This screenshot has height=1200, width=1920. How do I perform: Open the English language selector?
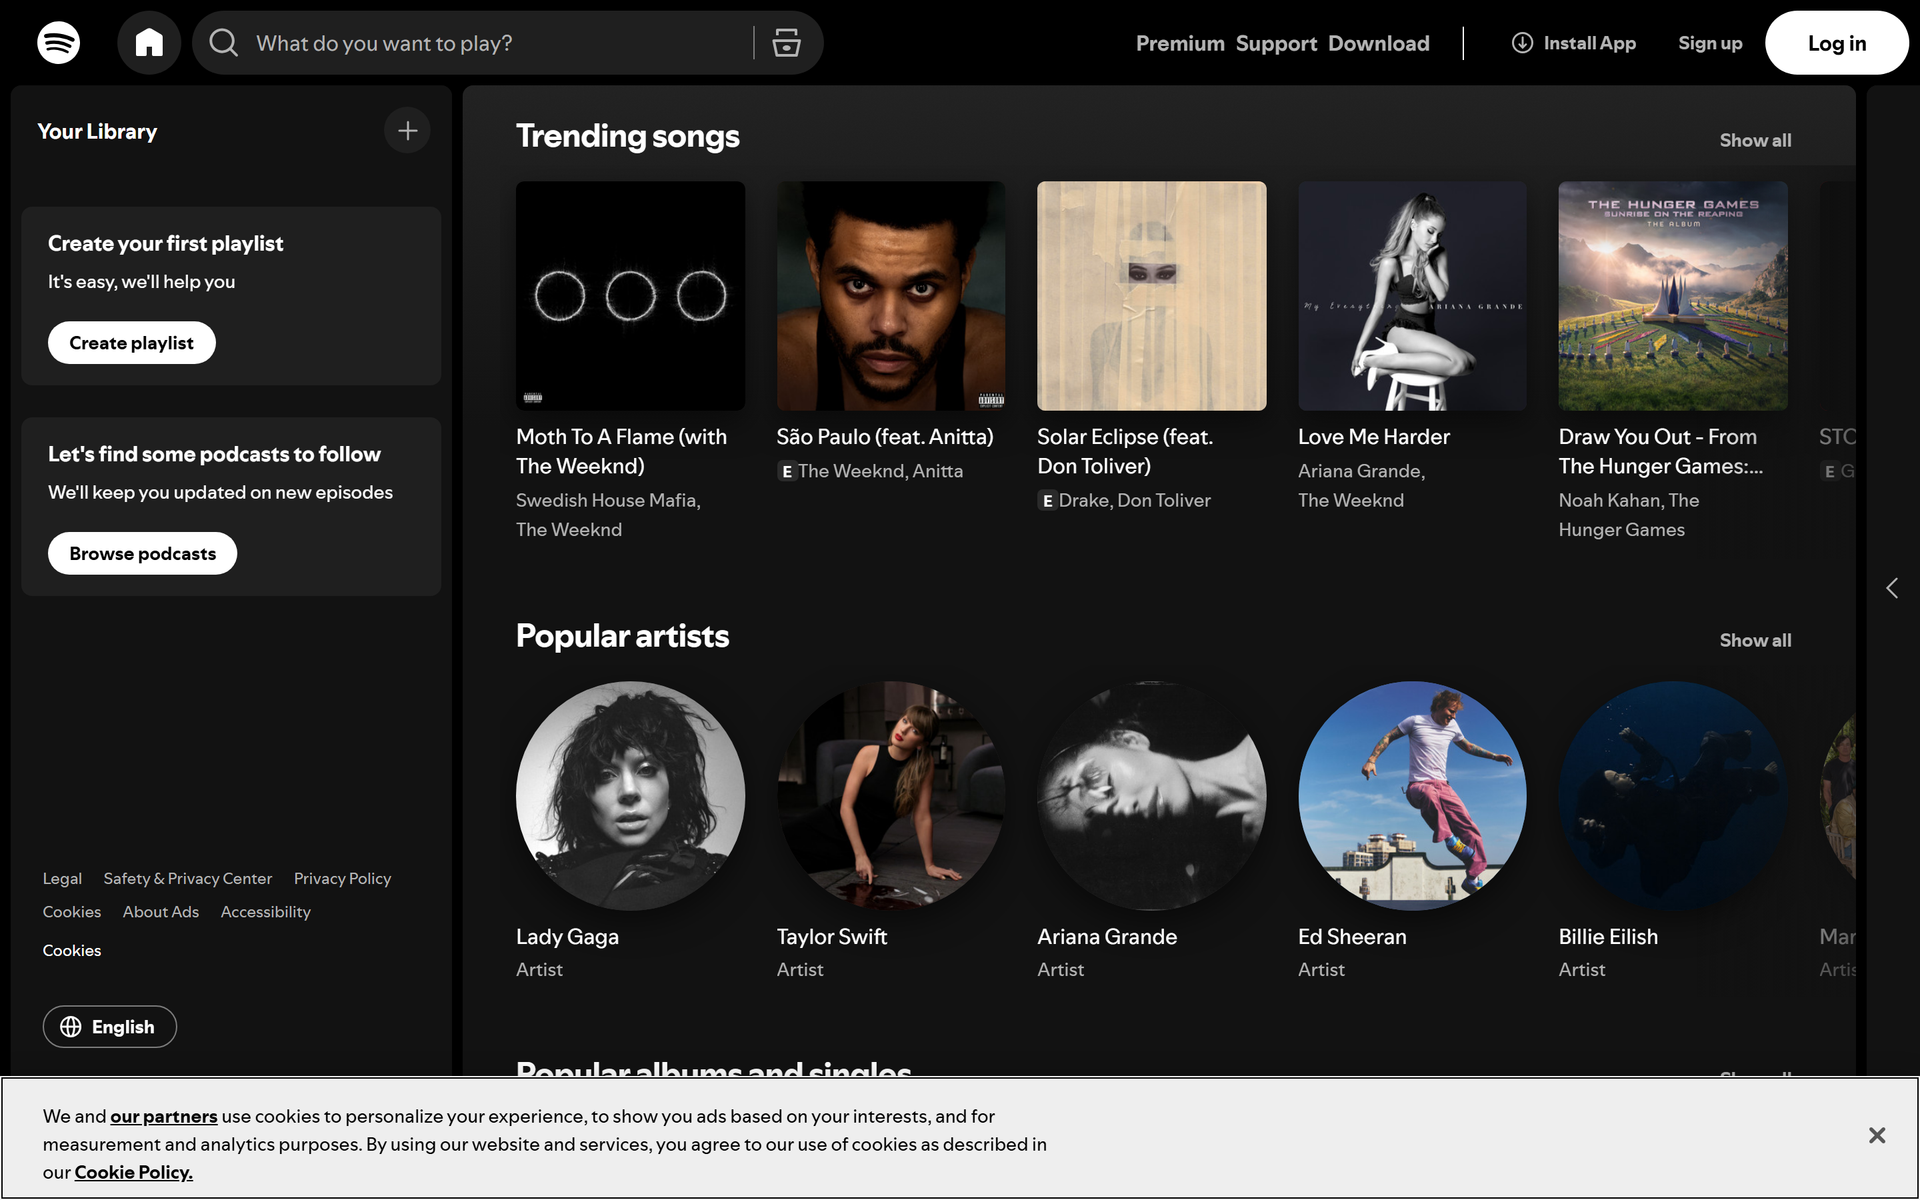point(110,1027)
